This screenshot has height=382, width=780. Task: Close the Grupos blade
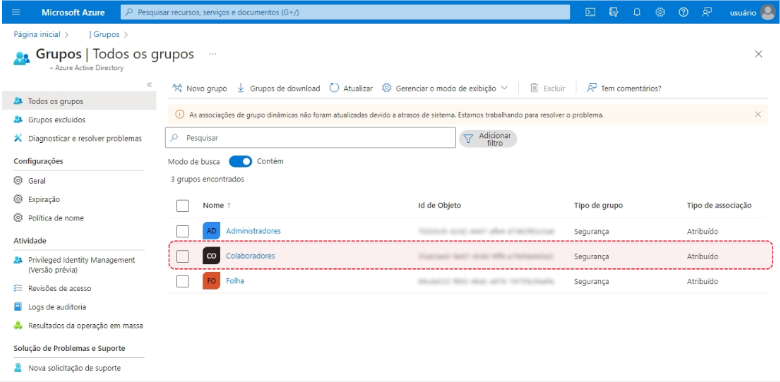click(x=758, y=54)
